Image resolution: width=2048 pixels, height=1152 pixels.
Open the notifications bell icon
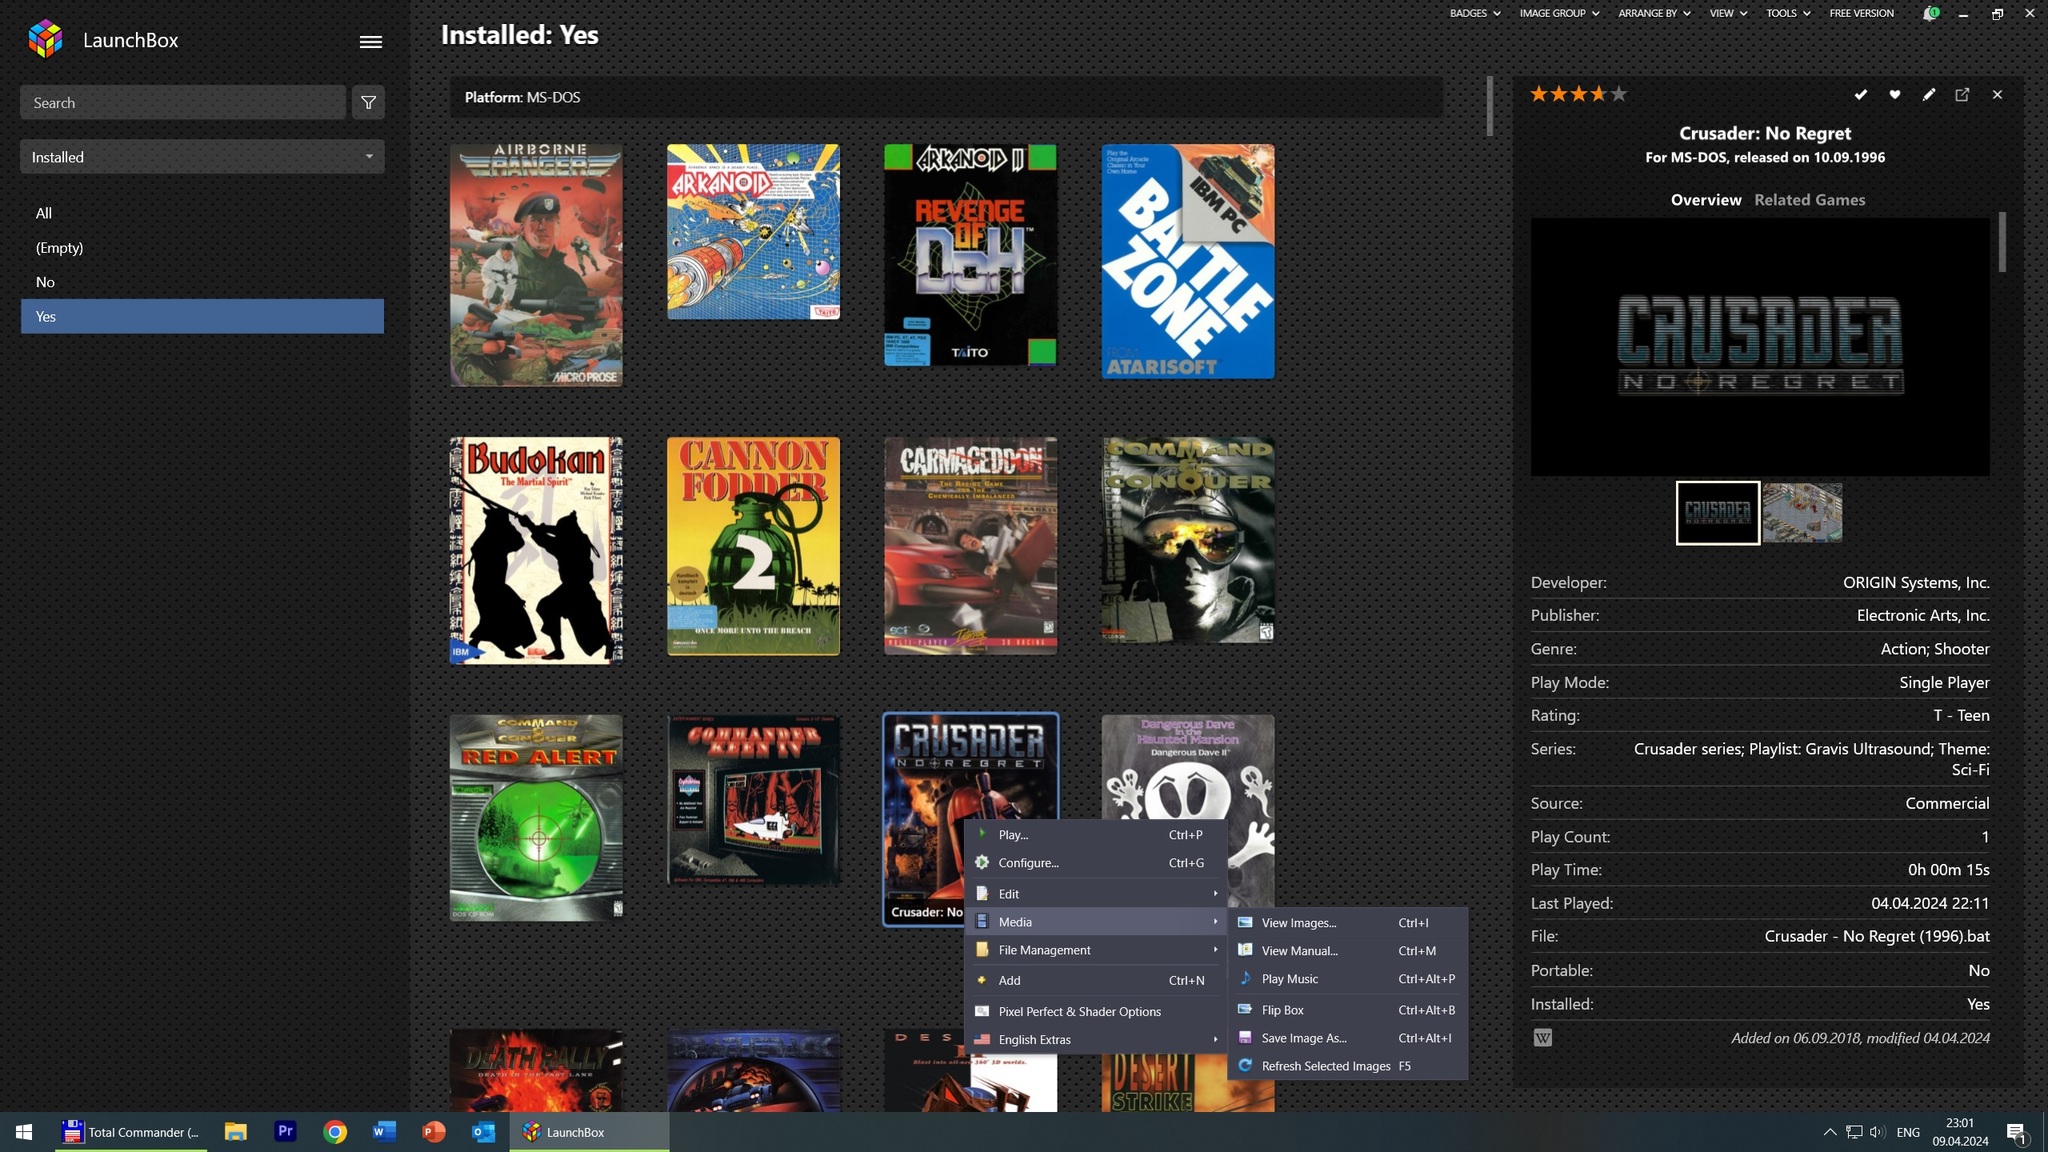pos(1930,13)
